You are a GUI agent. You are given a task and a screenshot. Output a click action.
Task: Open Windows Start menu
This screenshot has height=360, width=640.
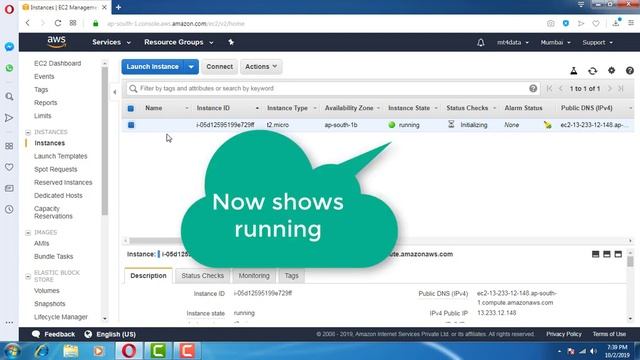coord(12,351)
